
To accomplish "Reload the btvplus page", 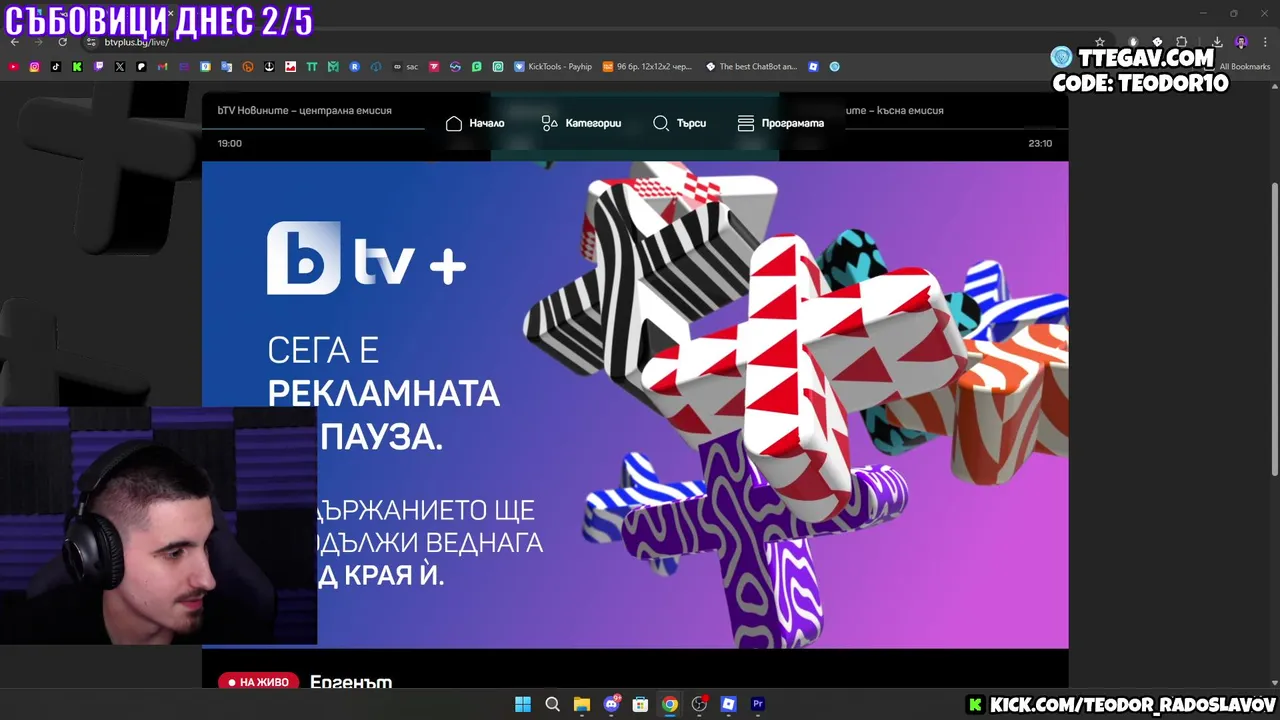I will point(62,42).
